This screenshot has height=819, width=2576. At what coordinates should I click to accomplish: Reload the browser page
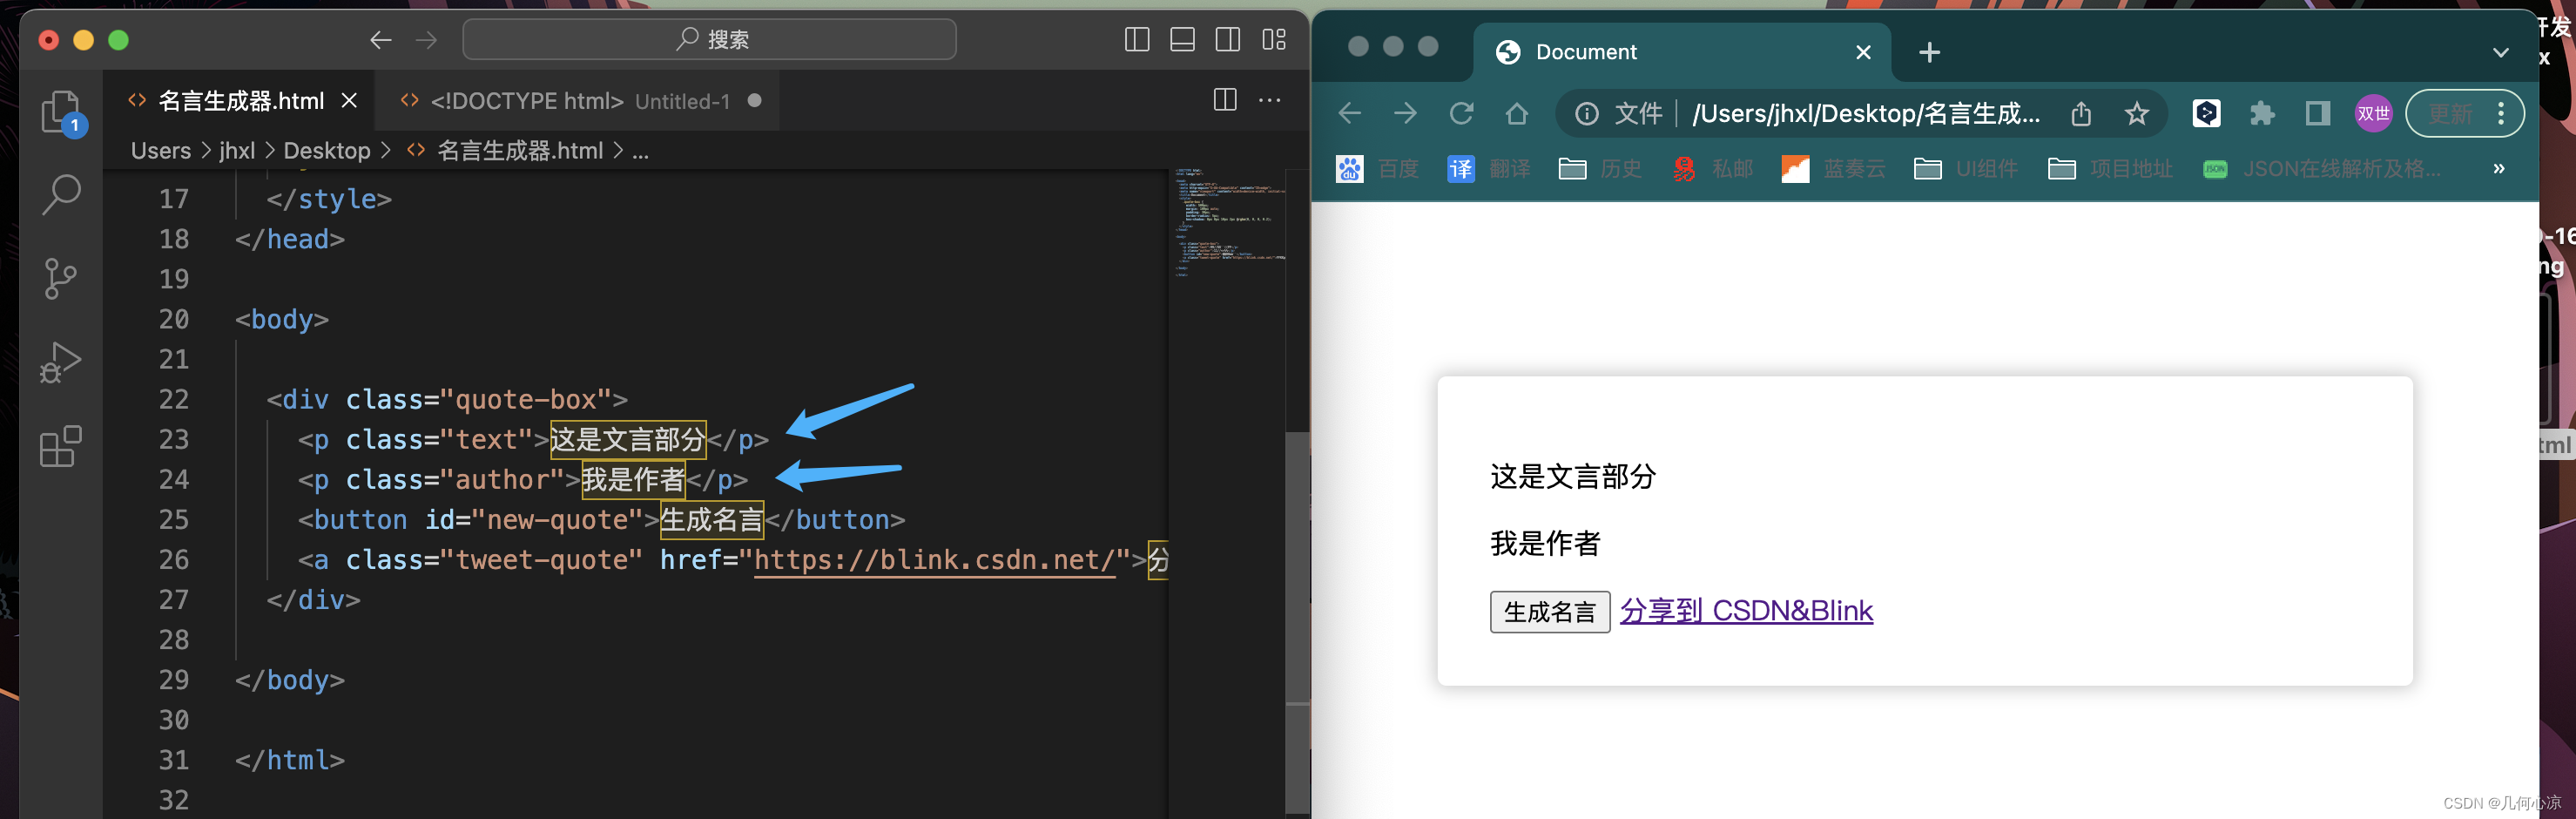[x=1461, y=113]
